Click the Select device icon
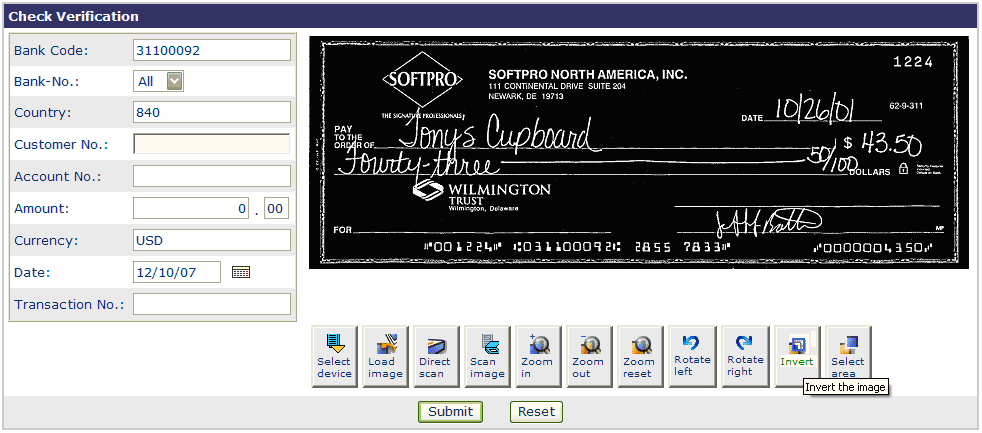This screenshot has width=982, height=433. point(334,356)
